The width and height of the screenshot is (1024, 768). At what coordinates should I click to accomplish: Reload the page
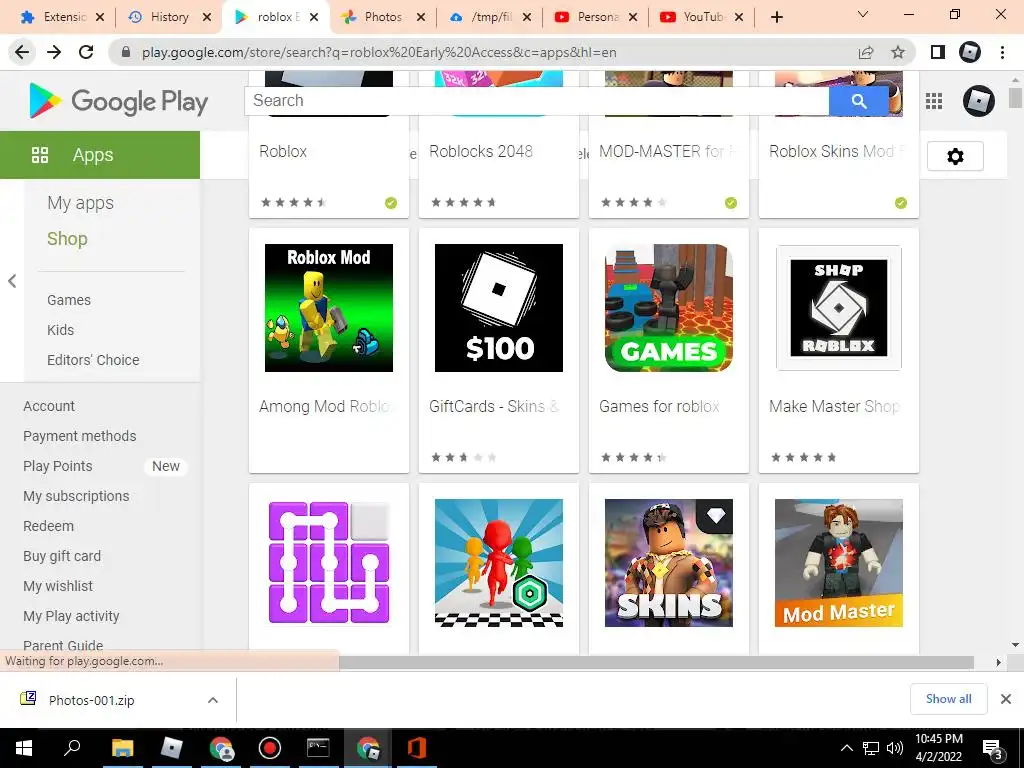point(86,52)
